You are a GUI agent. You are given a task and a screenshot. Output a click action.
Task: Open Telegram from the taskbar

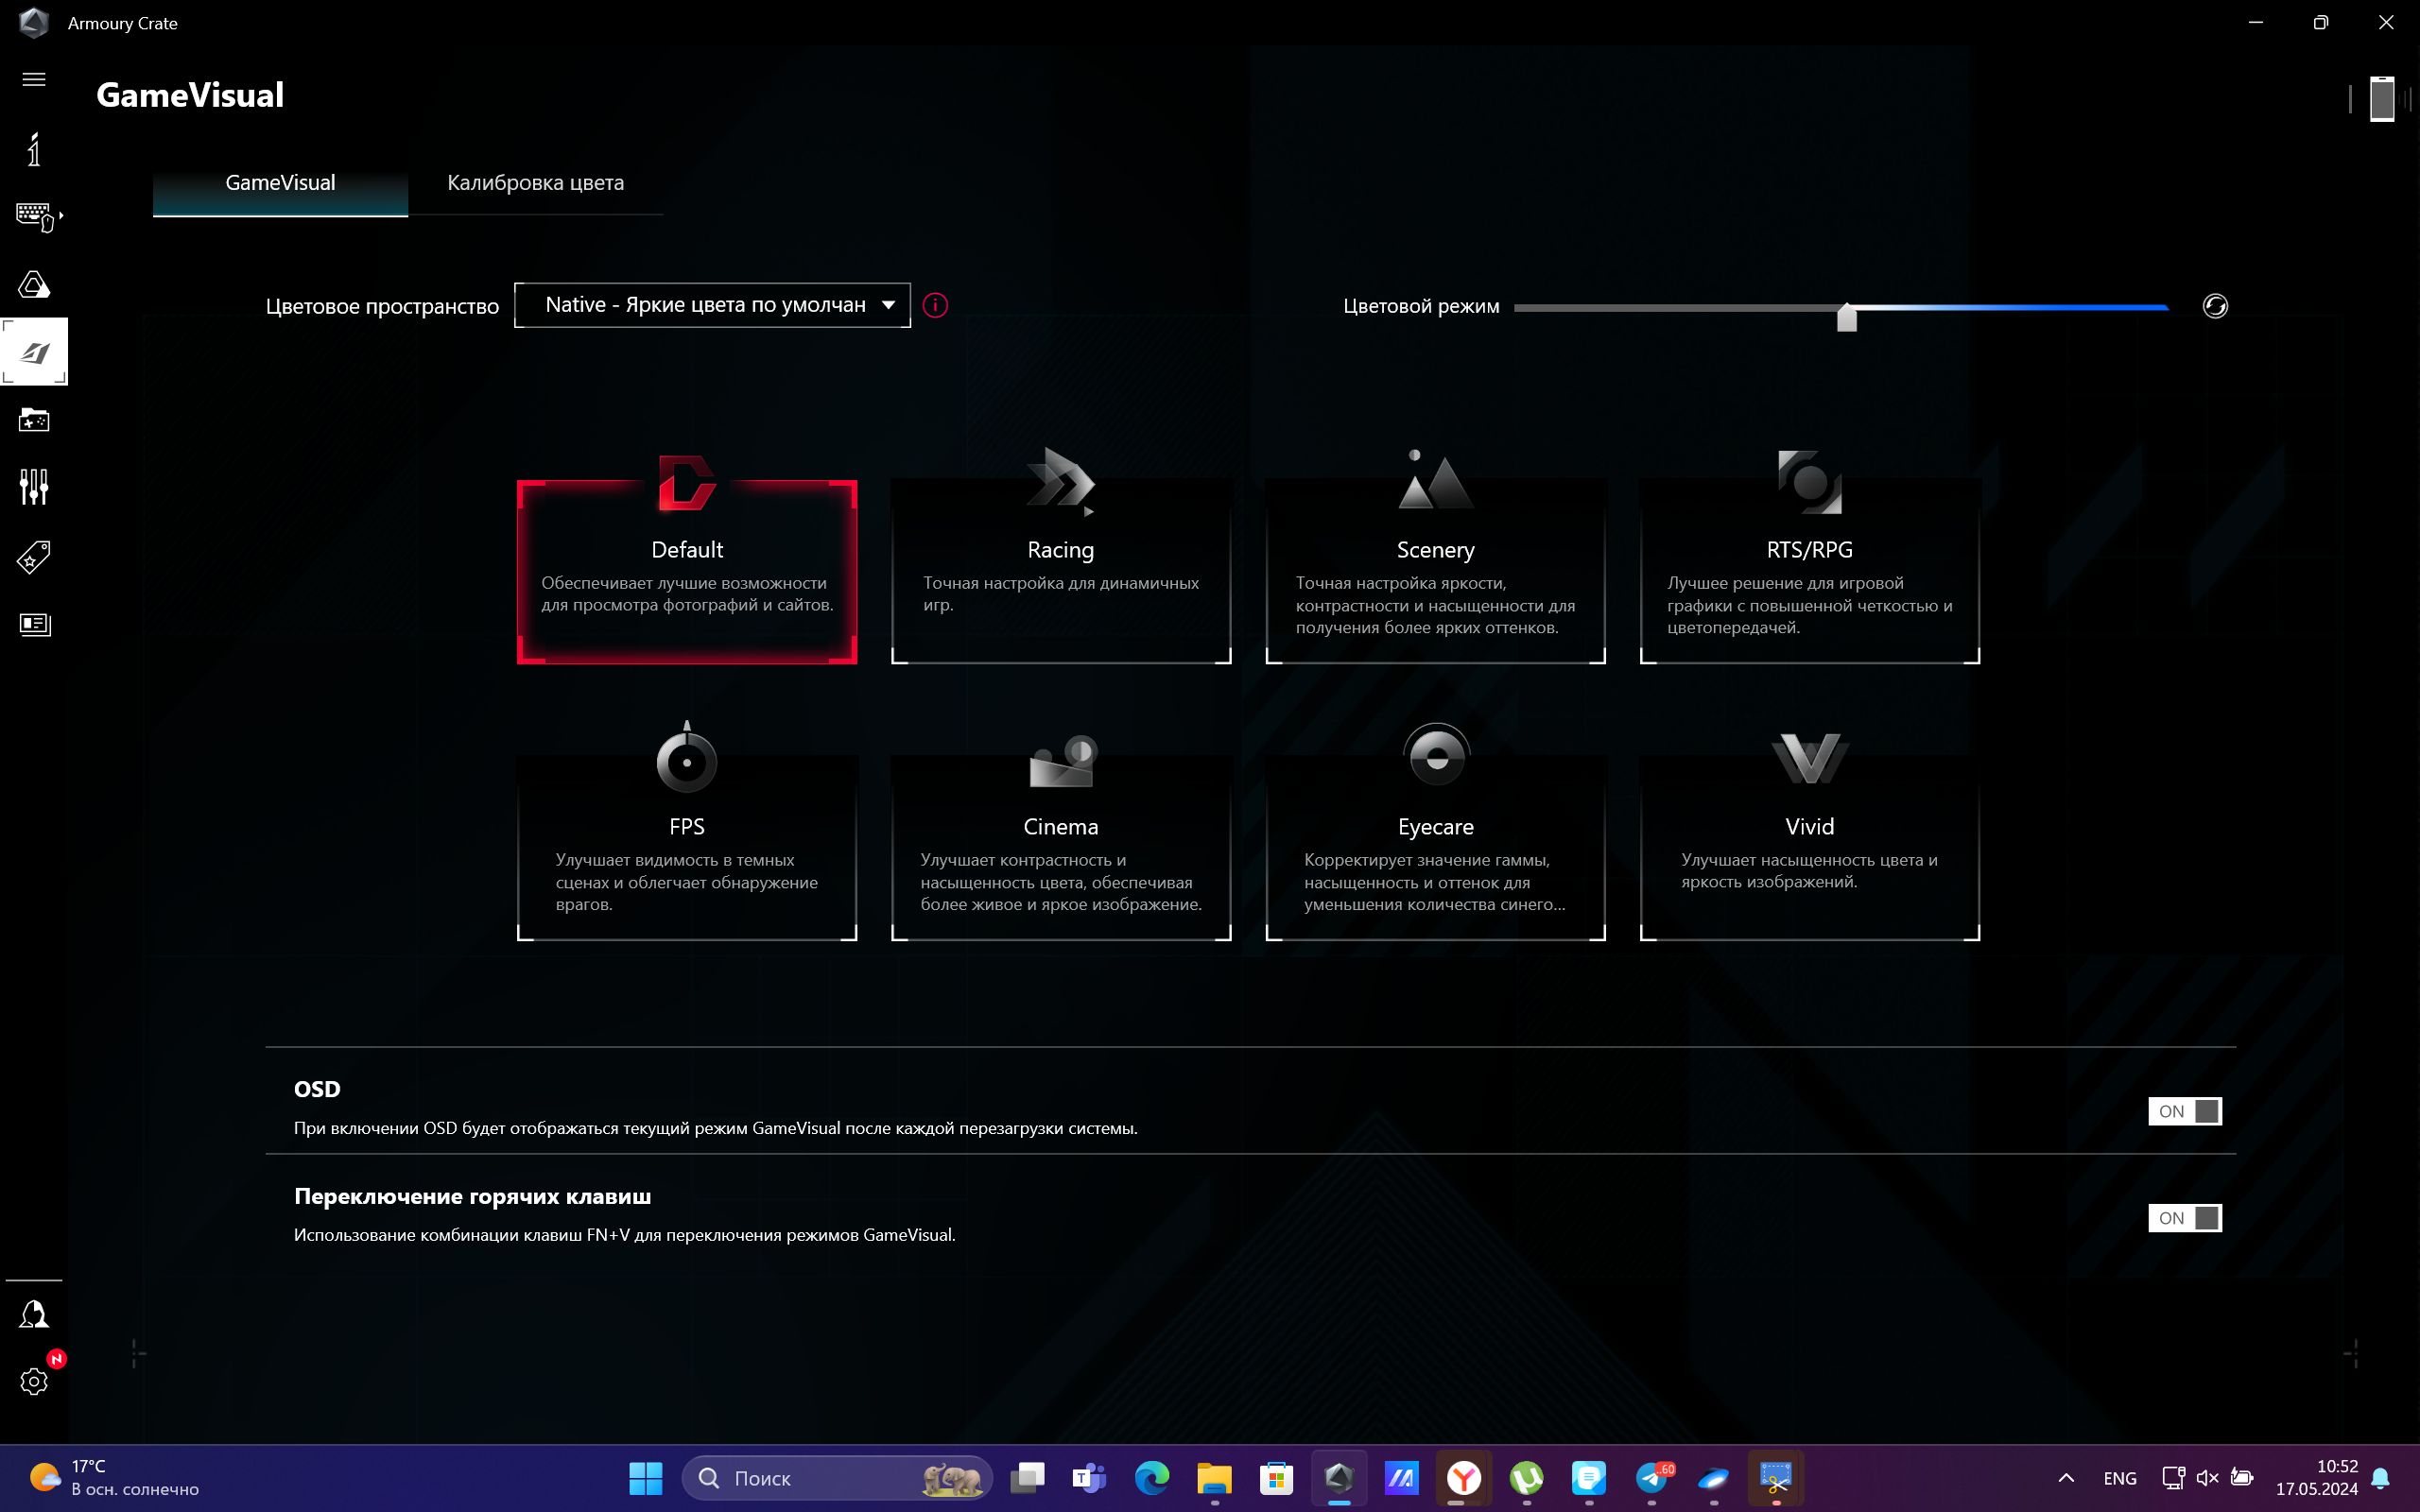[1652, 1478]
